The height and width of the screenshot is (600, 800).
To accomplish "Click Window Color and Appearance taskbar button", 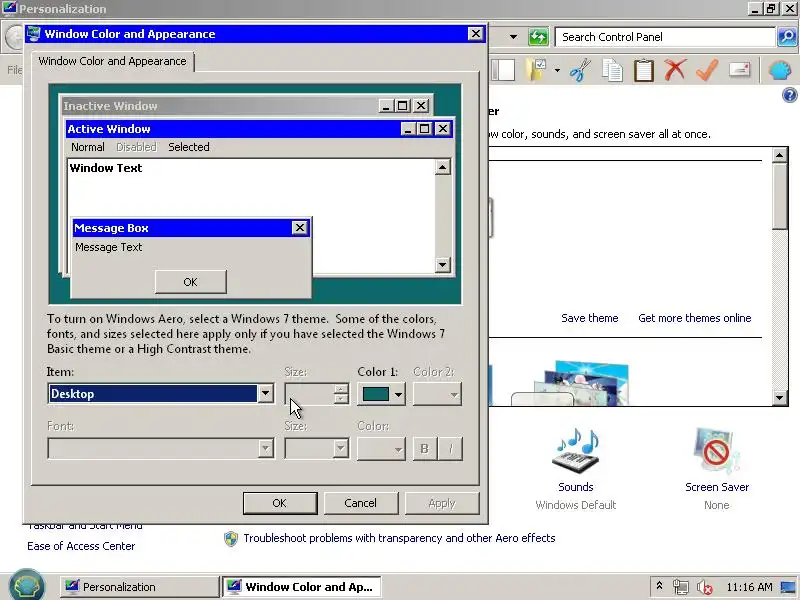I will tap(302, 587).
